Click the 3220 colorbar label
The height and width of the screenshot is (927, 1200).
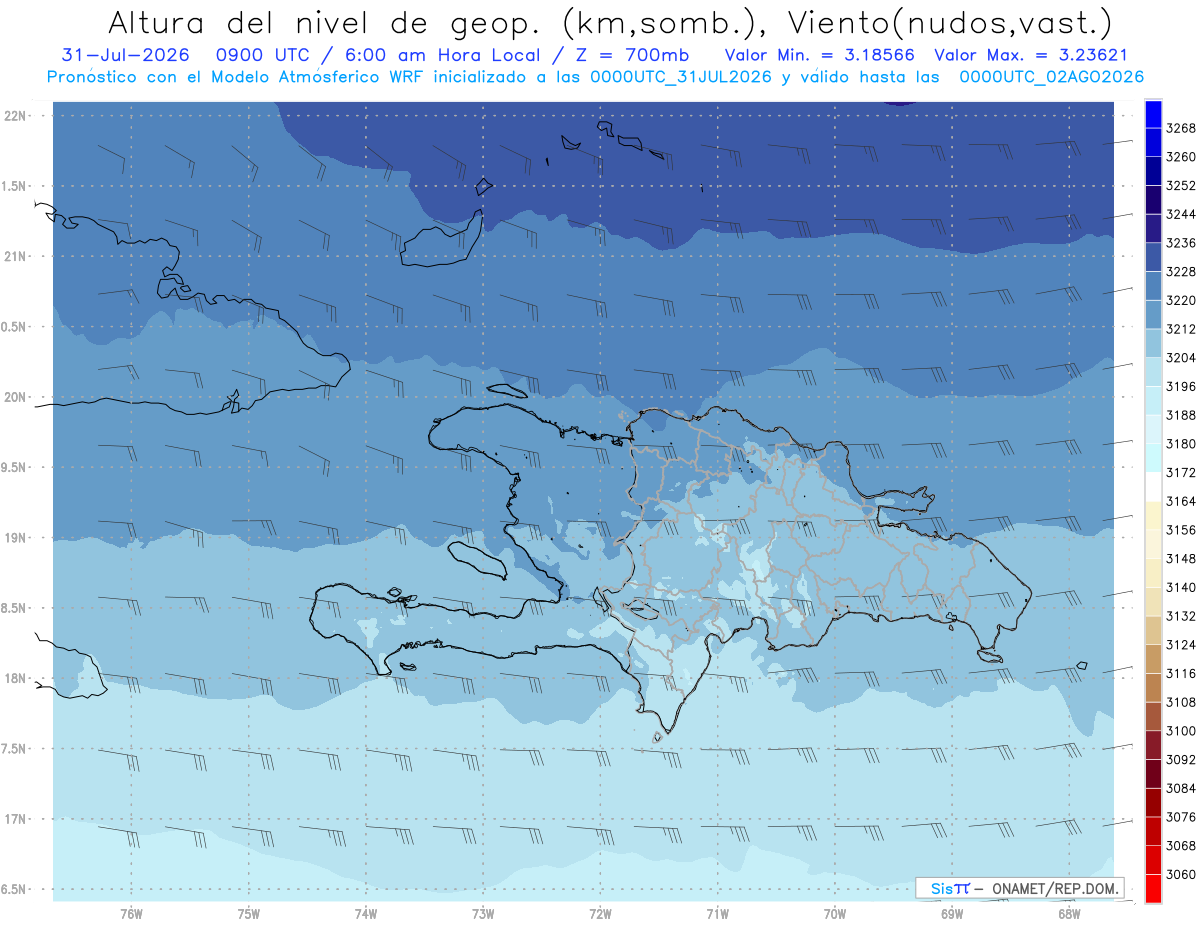(x=1181, y=300)
